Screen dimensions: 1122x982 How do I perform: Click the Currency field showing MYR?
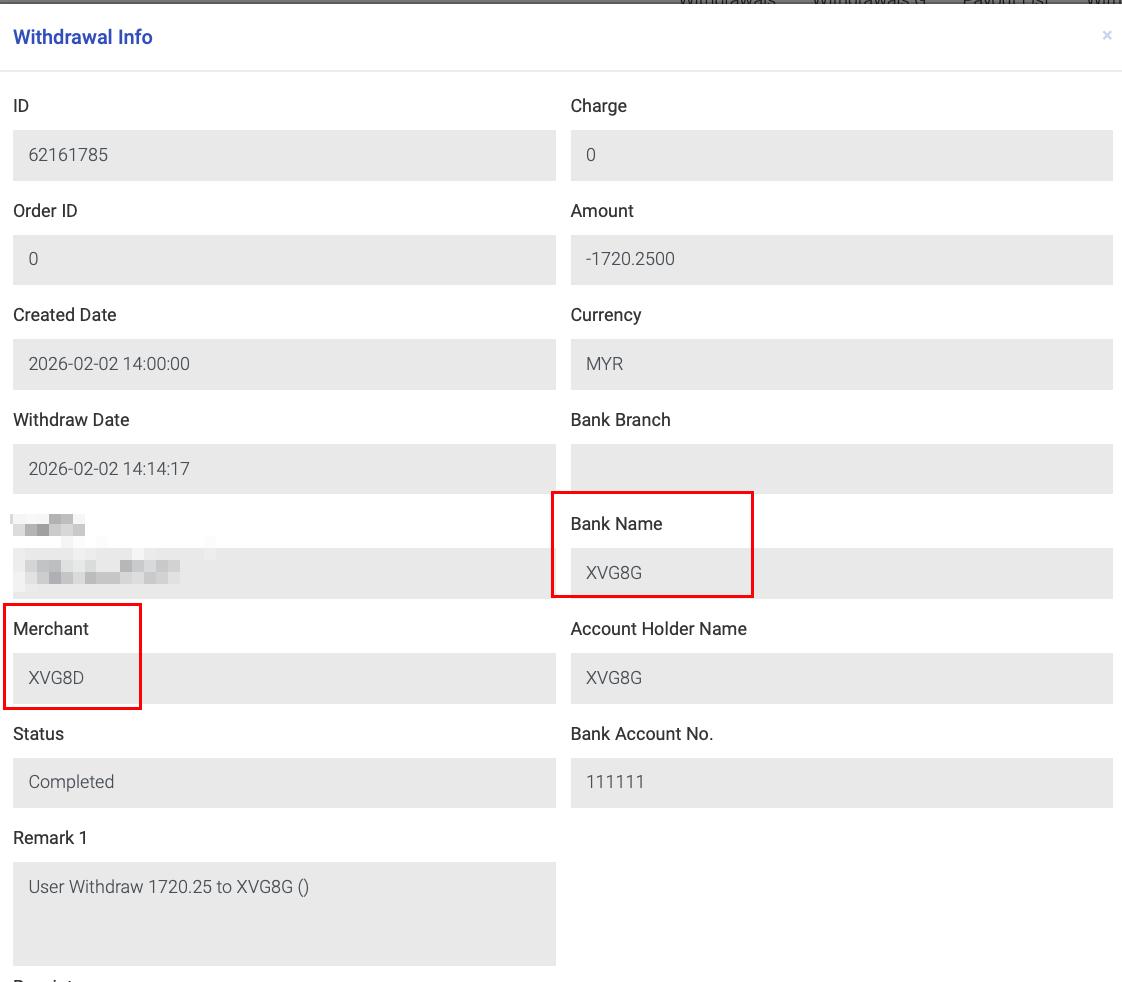(x=841, y=364)
